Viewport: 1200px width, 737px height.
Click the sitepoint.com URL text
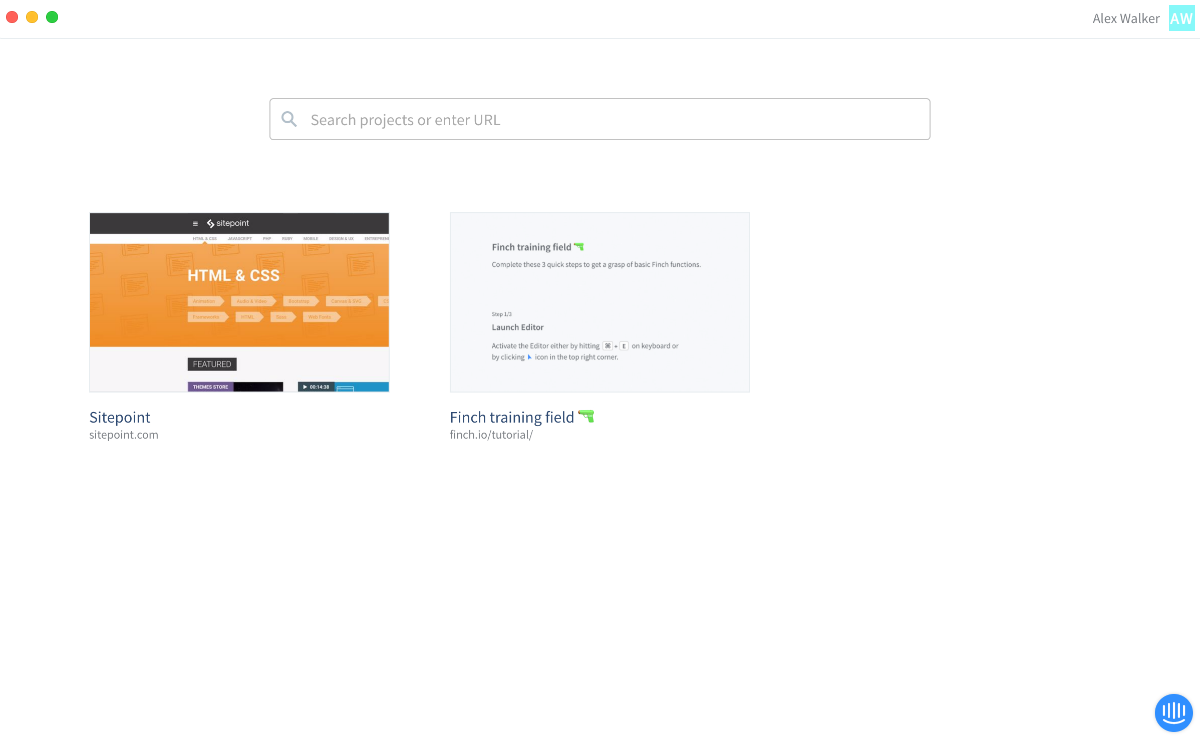coord(124,435)
